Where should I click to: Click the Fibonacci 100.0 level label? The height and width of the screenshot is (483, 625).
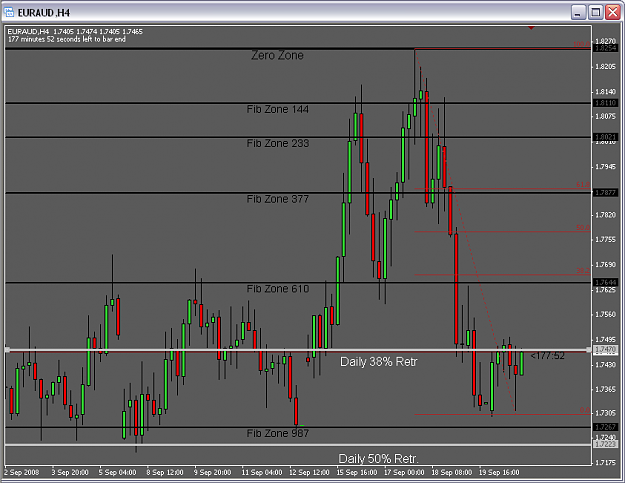click(582, 44)
